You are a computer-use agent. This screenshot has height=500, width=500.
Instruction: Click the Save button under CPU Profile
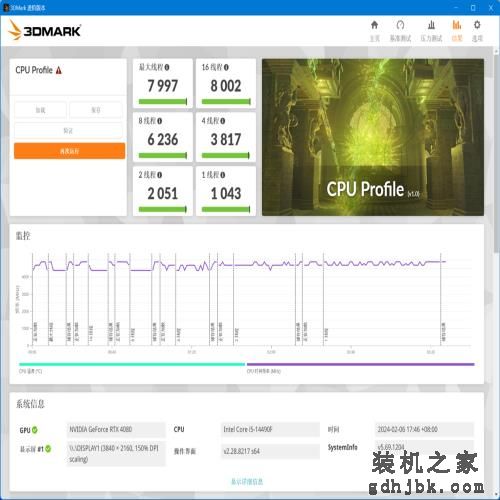pos(96,110)
